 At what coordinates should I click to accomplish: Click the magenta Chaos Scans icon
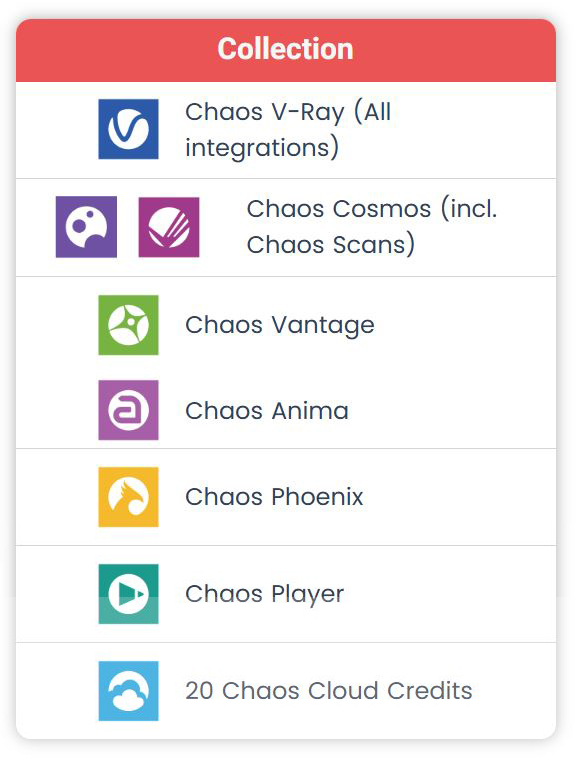tap(169, 227)
